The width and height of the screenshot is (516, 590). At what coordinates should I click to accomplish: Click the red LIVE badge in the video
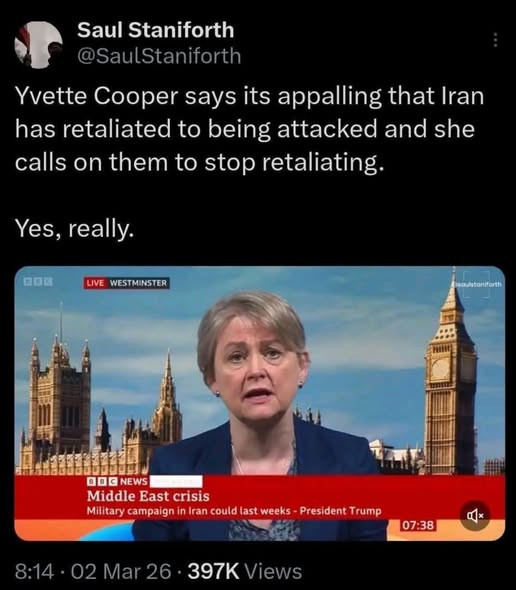(x=95, y=283)
